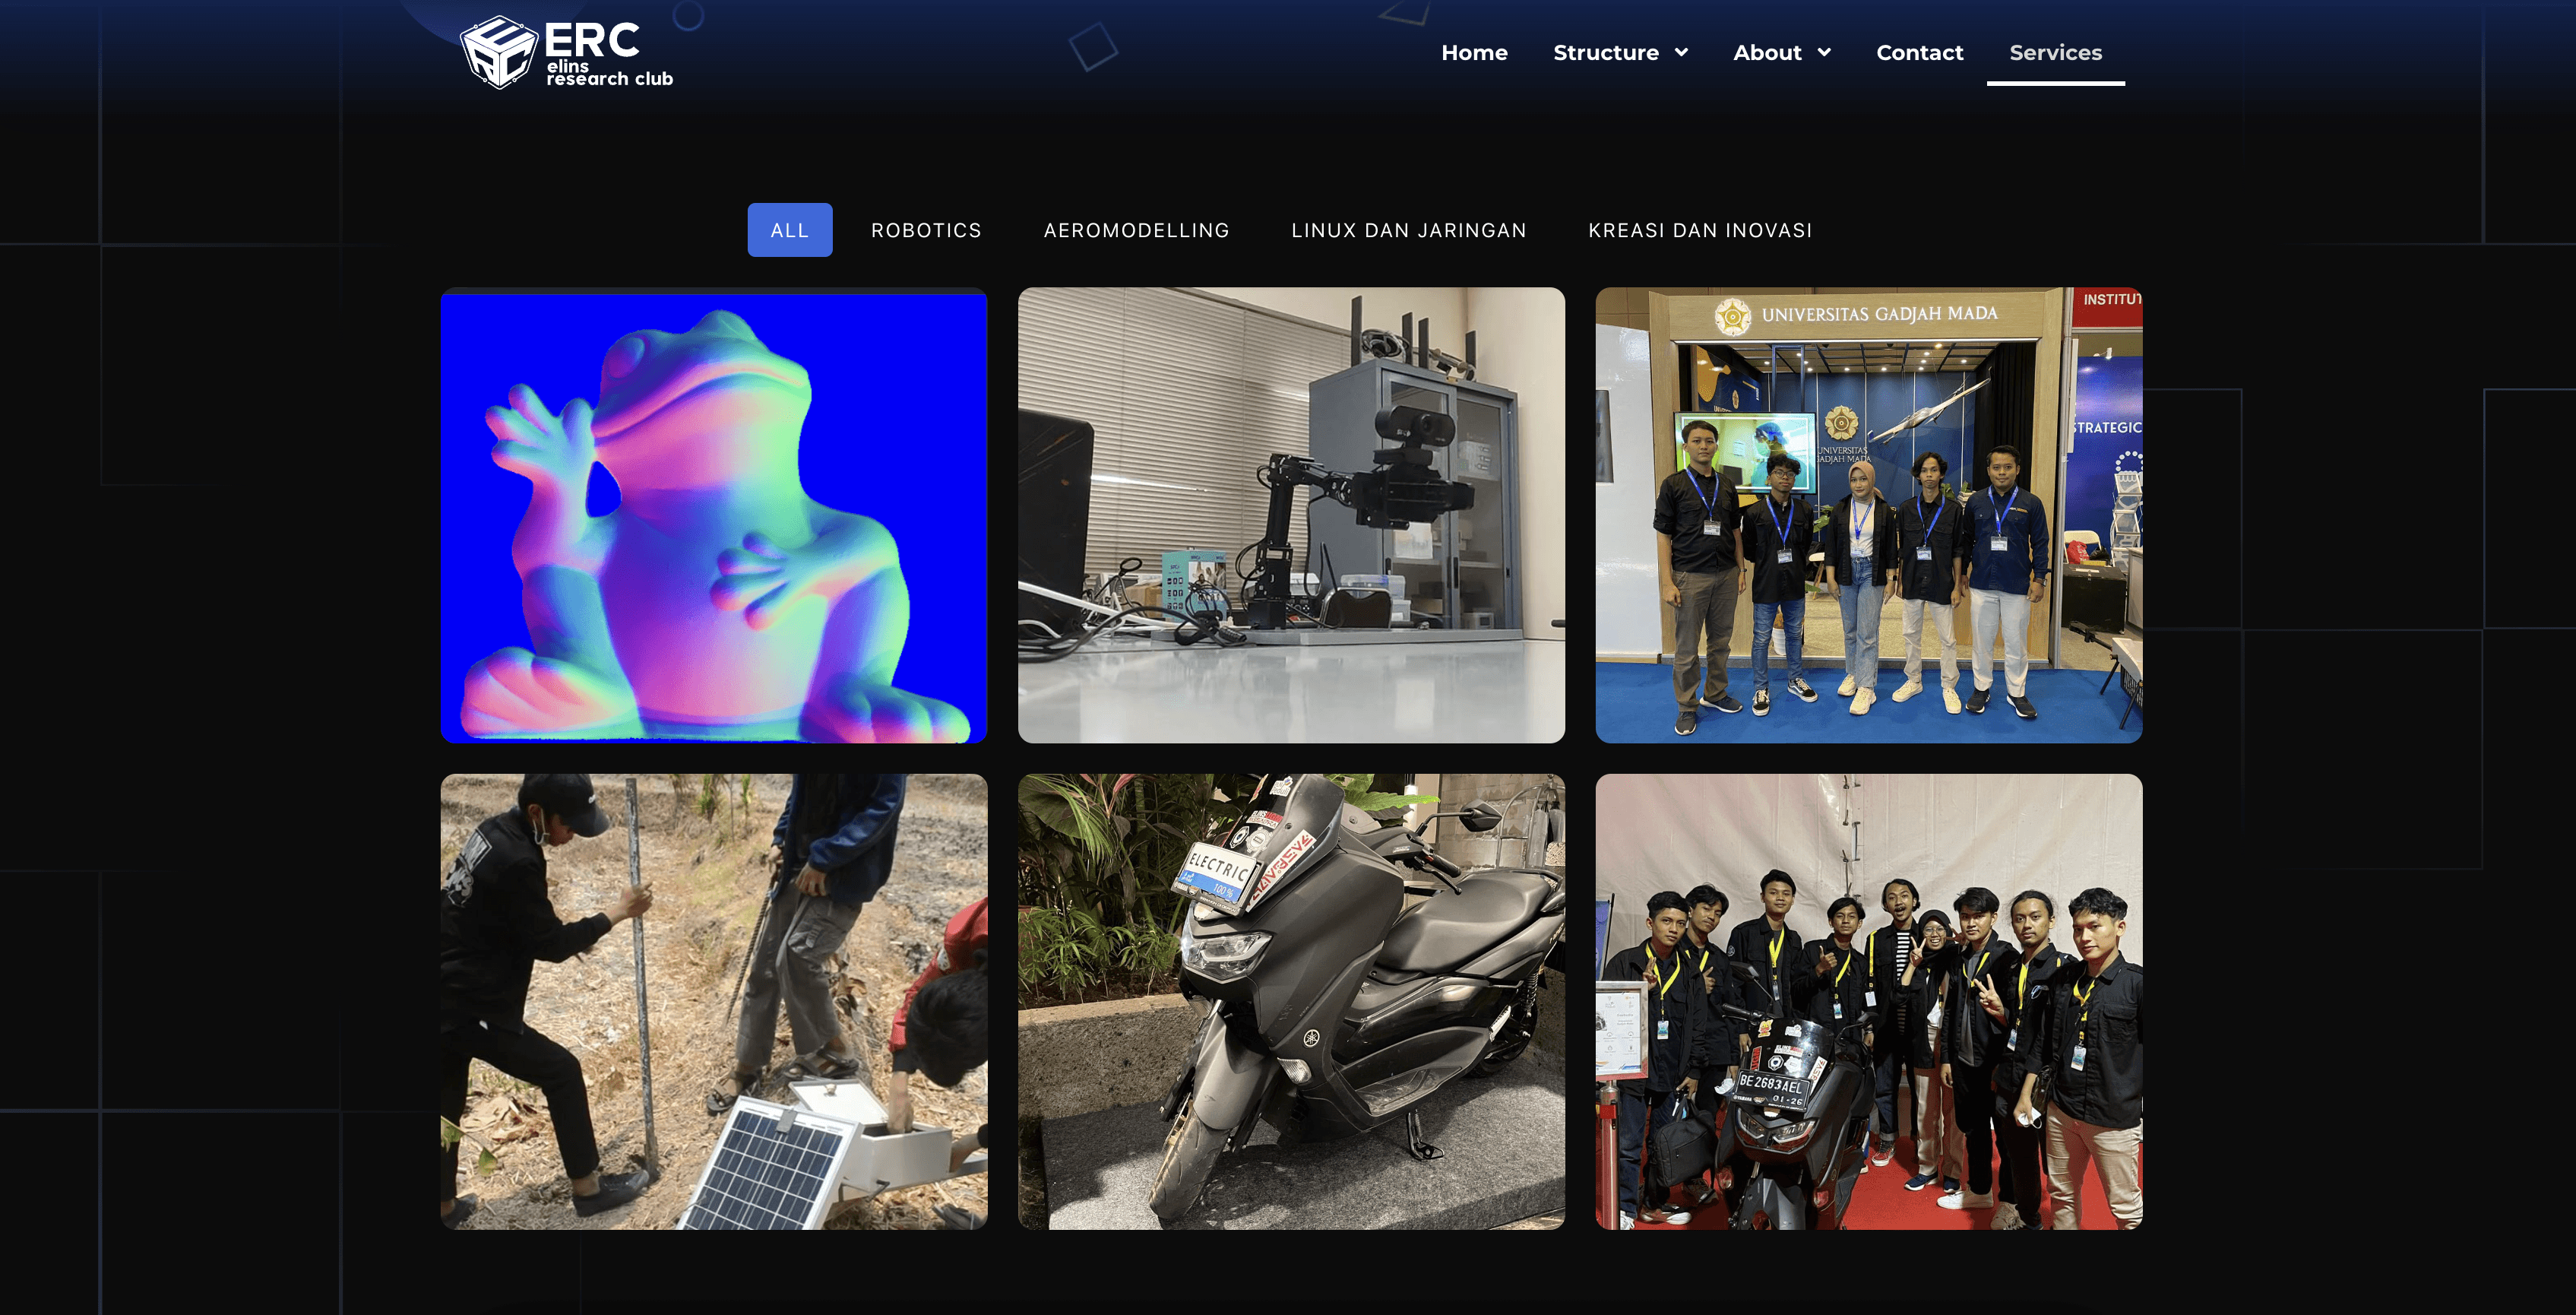Select the ALL filter button
Viewport: 2576px width, 1315px height.
click(789, 230)
